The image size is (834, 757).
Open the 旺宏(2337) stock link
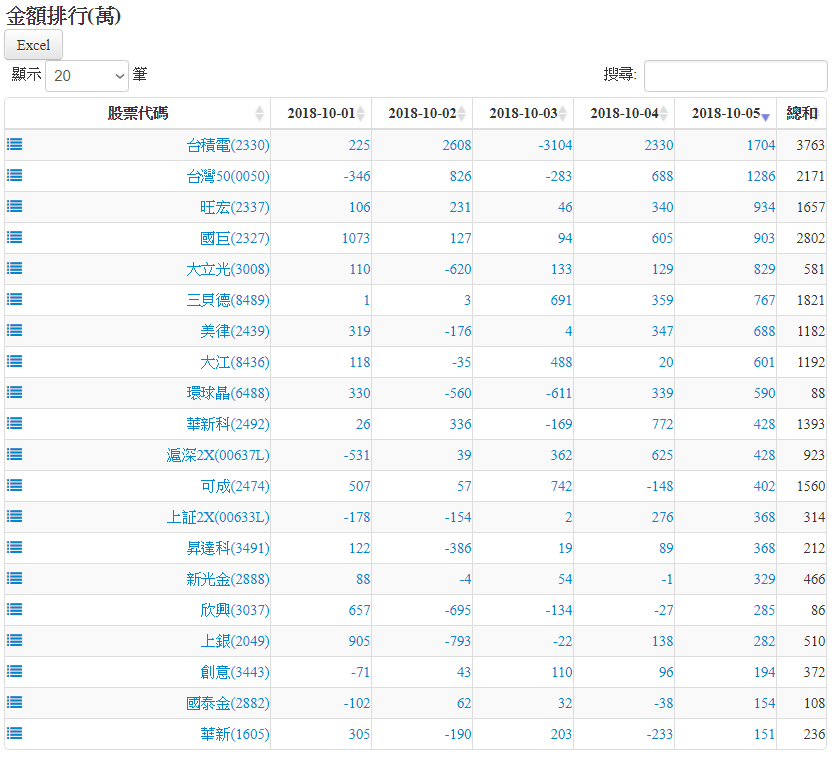pos(234,207)
